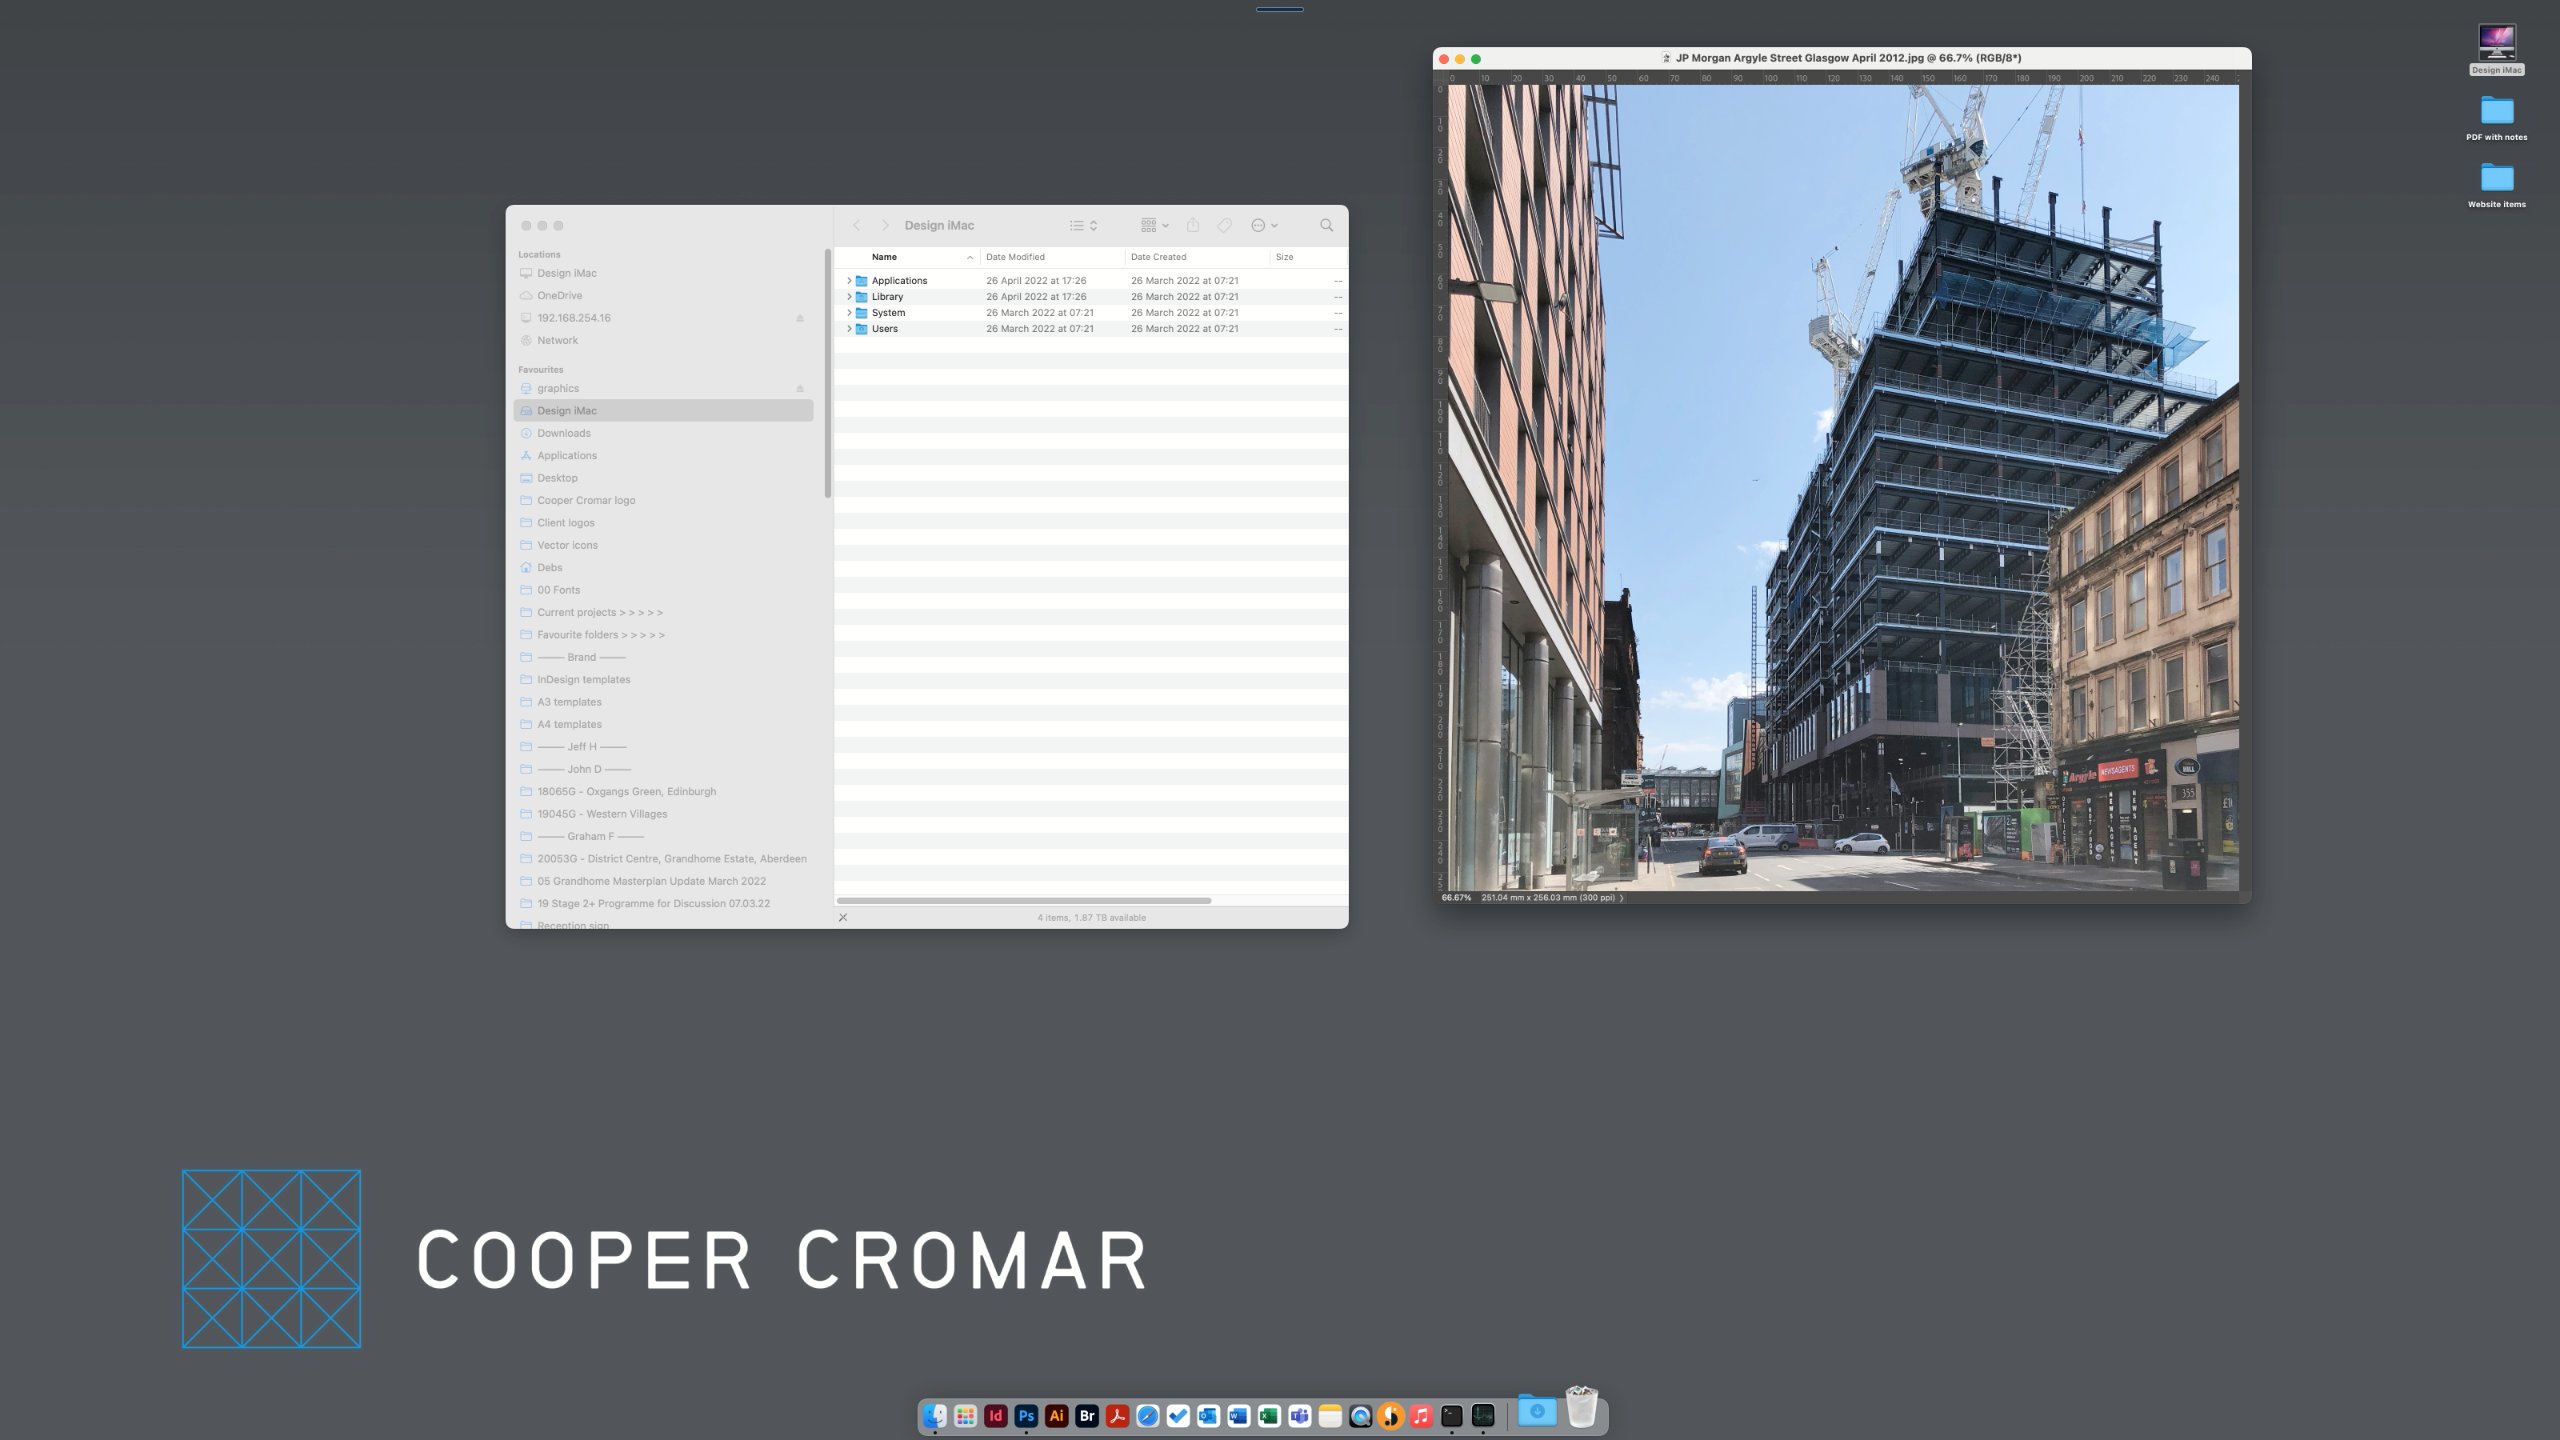
Task: Open the Website items desktop folder
Action: pos(2496,178)
